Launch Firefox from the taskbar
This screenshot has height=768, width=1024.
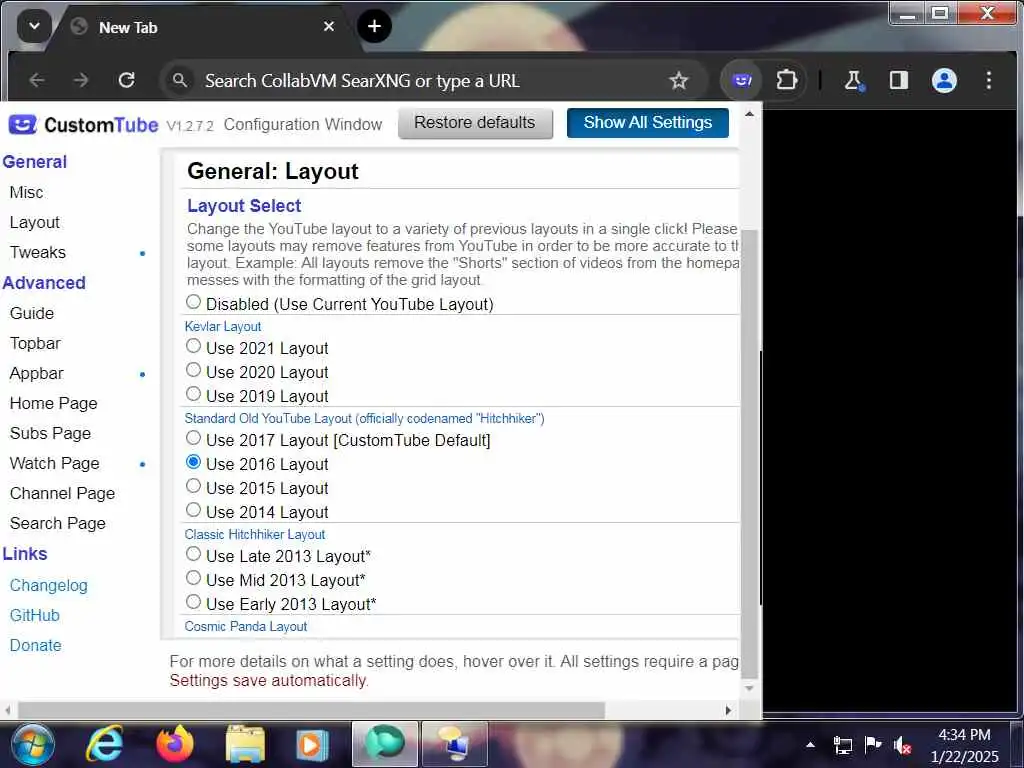pos(175,744)
